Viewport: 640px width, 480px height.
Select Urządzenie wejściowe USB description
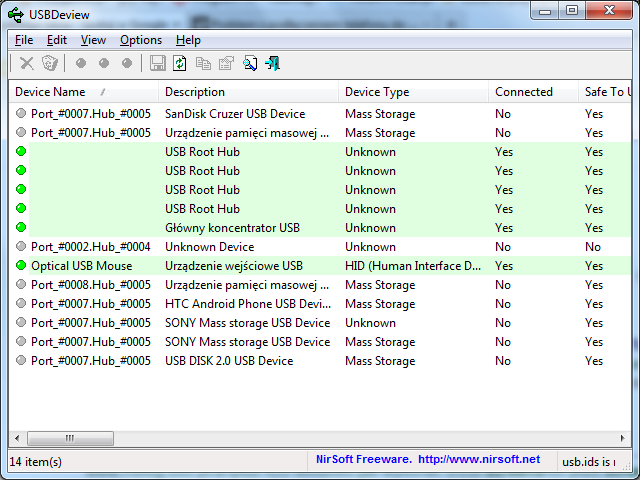tap(234, 266)
